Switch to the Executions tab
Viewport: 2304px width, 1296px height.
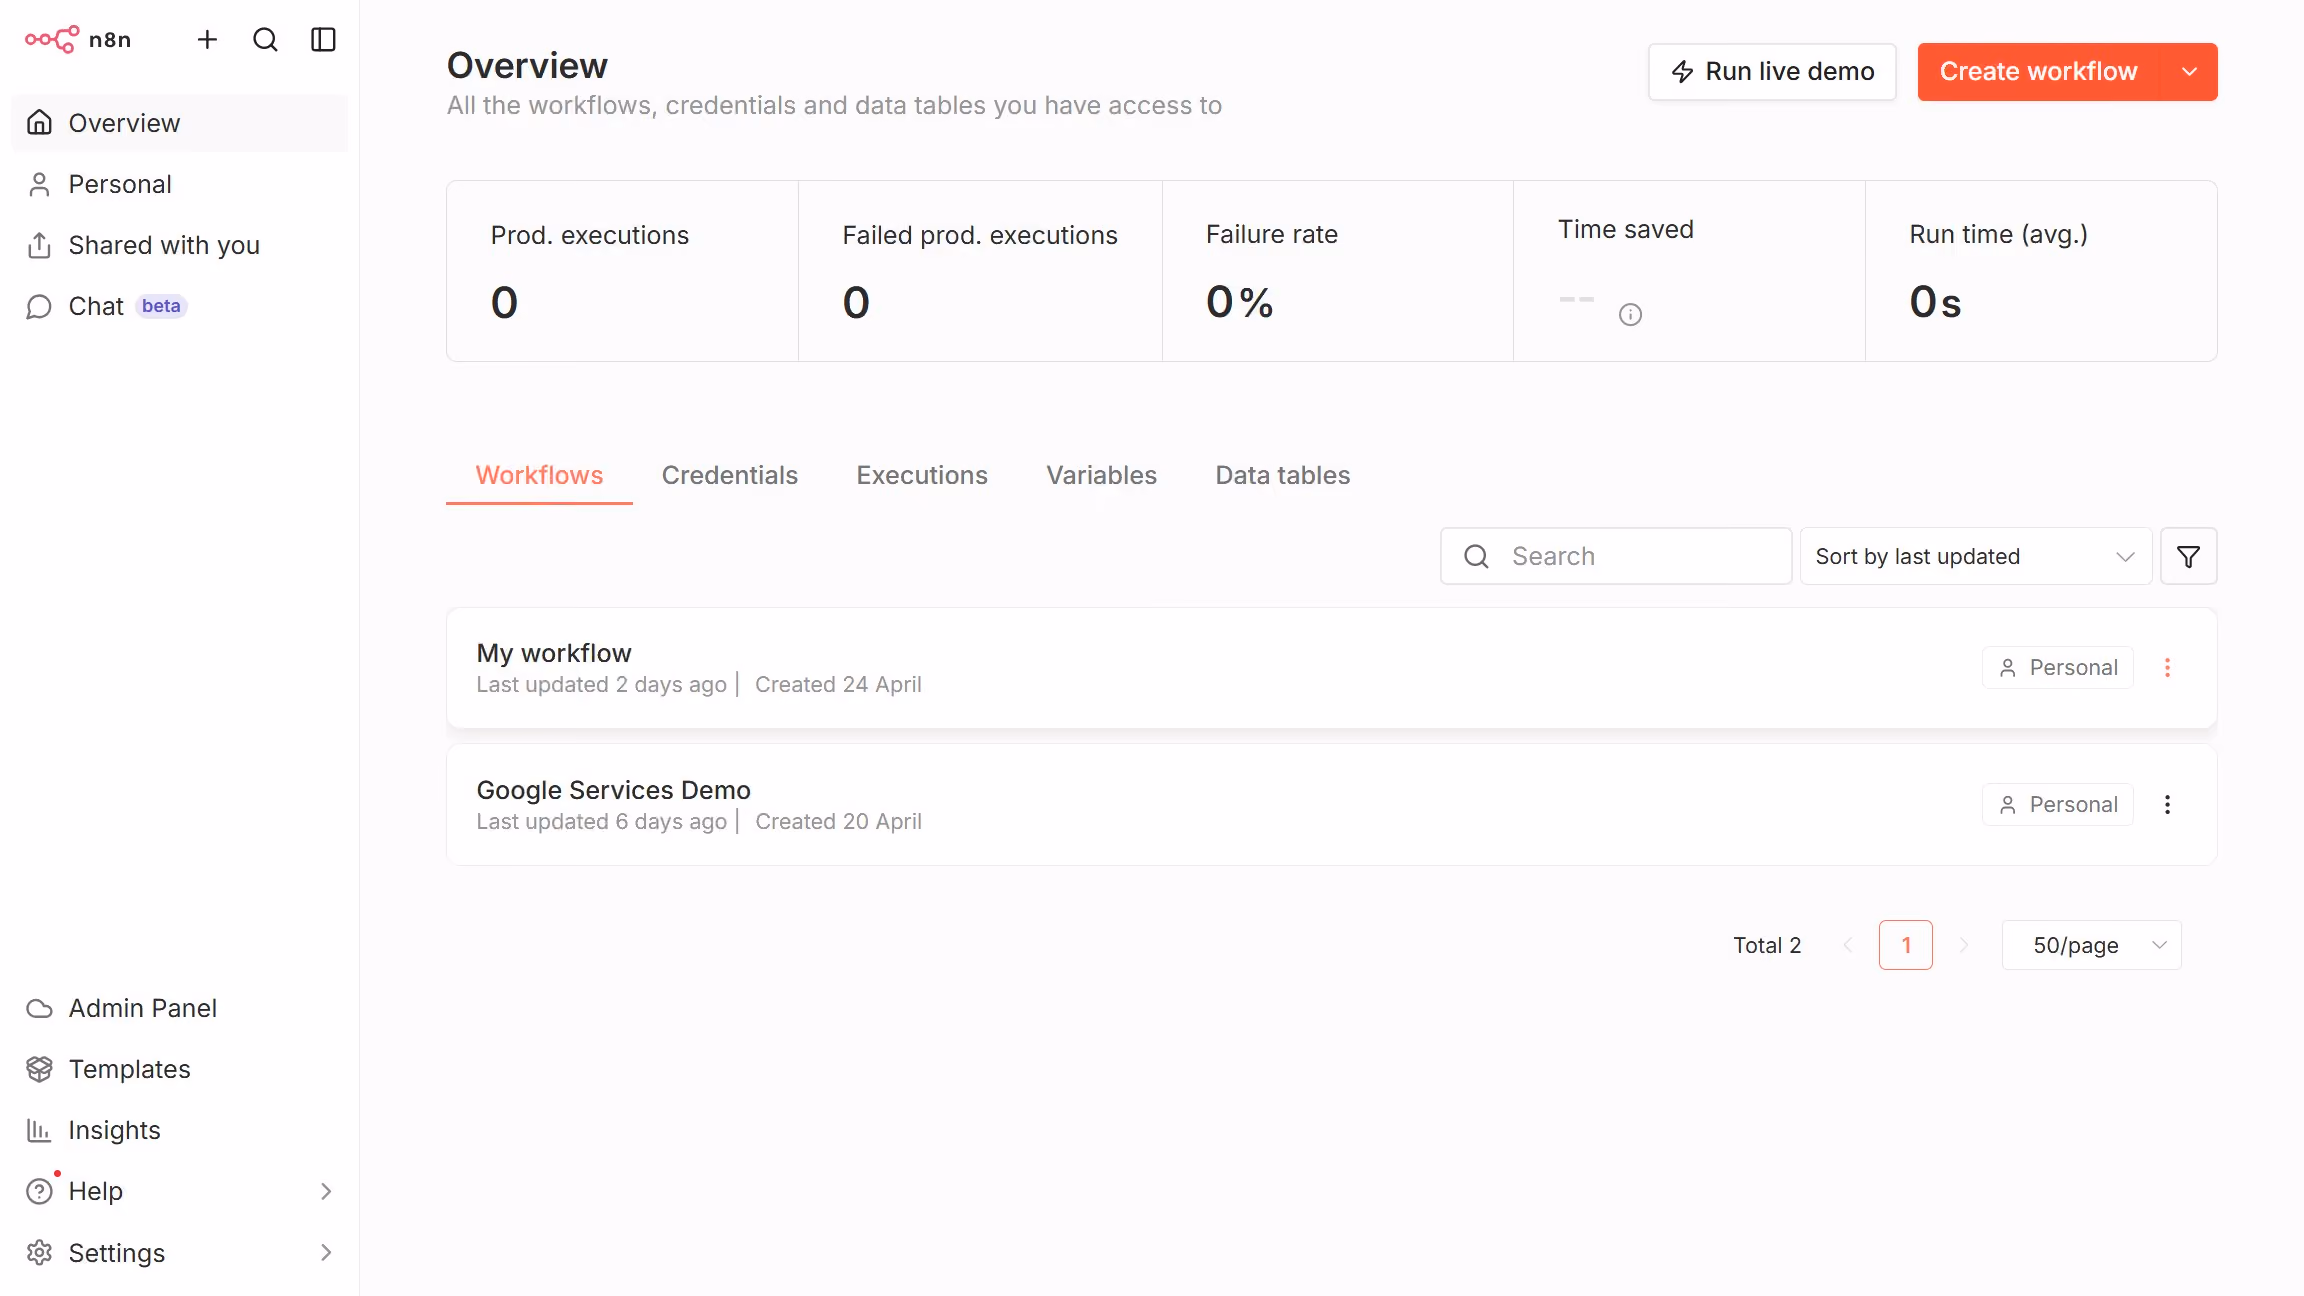coord(922,475)
